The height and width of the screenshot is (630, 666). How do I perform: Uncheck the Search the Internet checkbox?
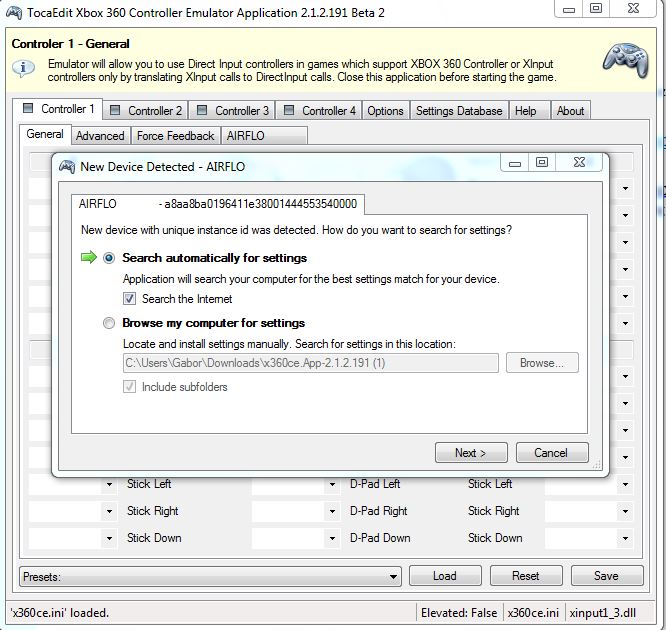(x=129, y=299)
